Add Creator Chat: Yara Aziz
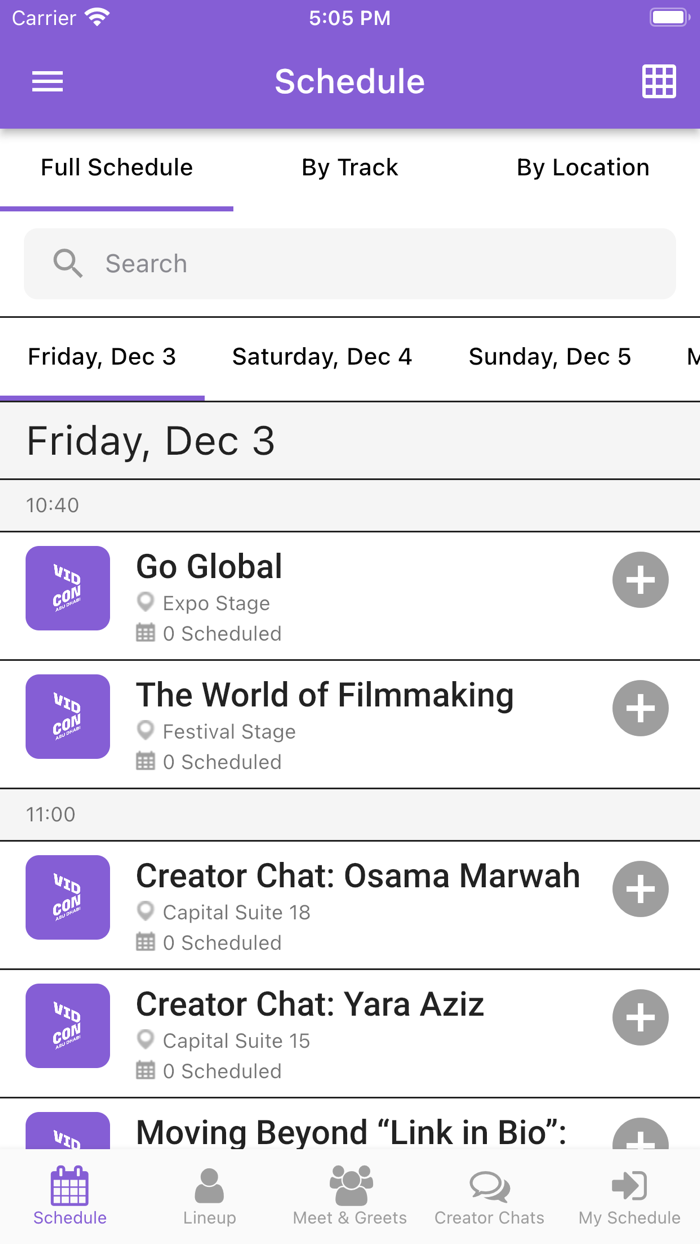The width and height of the screenshot is (700, 1244). (640, 1017)
